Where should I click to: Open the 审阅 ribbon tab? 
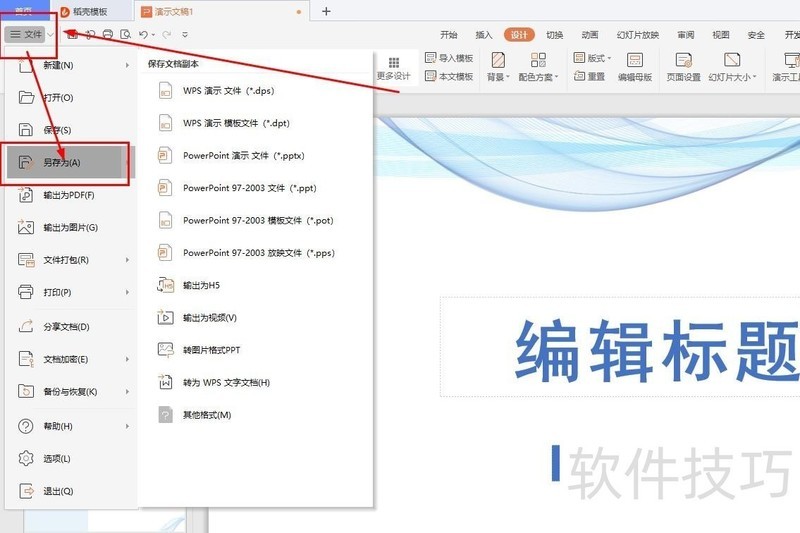(686, 35)
